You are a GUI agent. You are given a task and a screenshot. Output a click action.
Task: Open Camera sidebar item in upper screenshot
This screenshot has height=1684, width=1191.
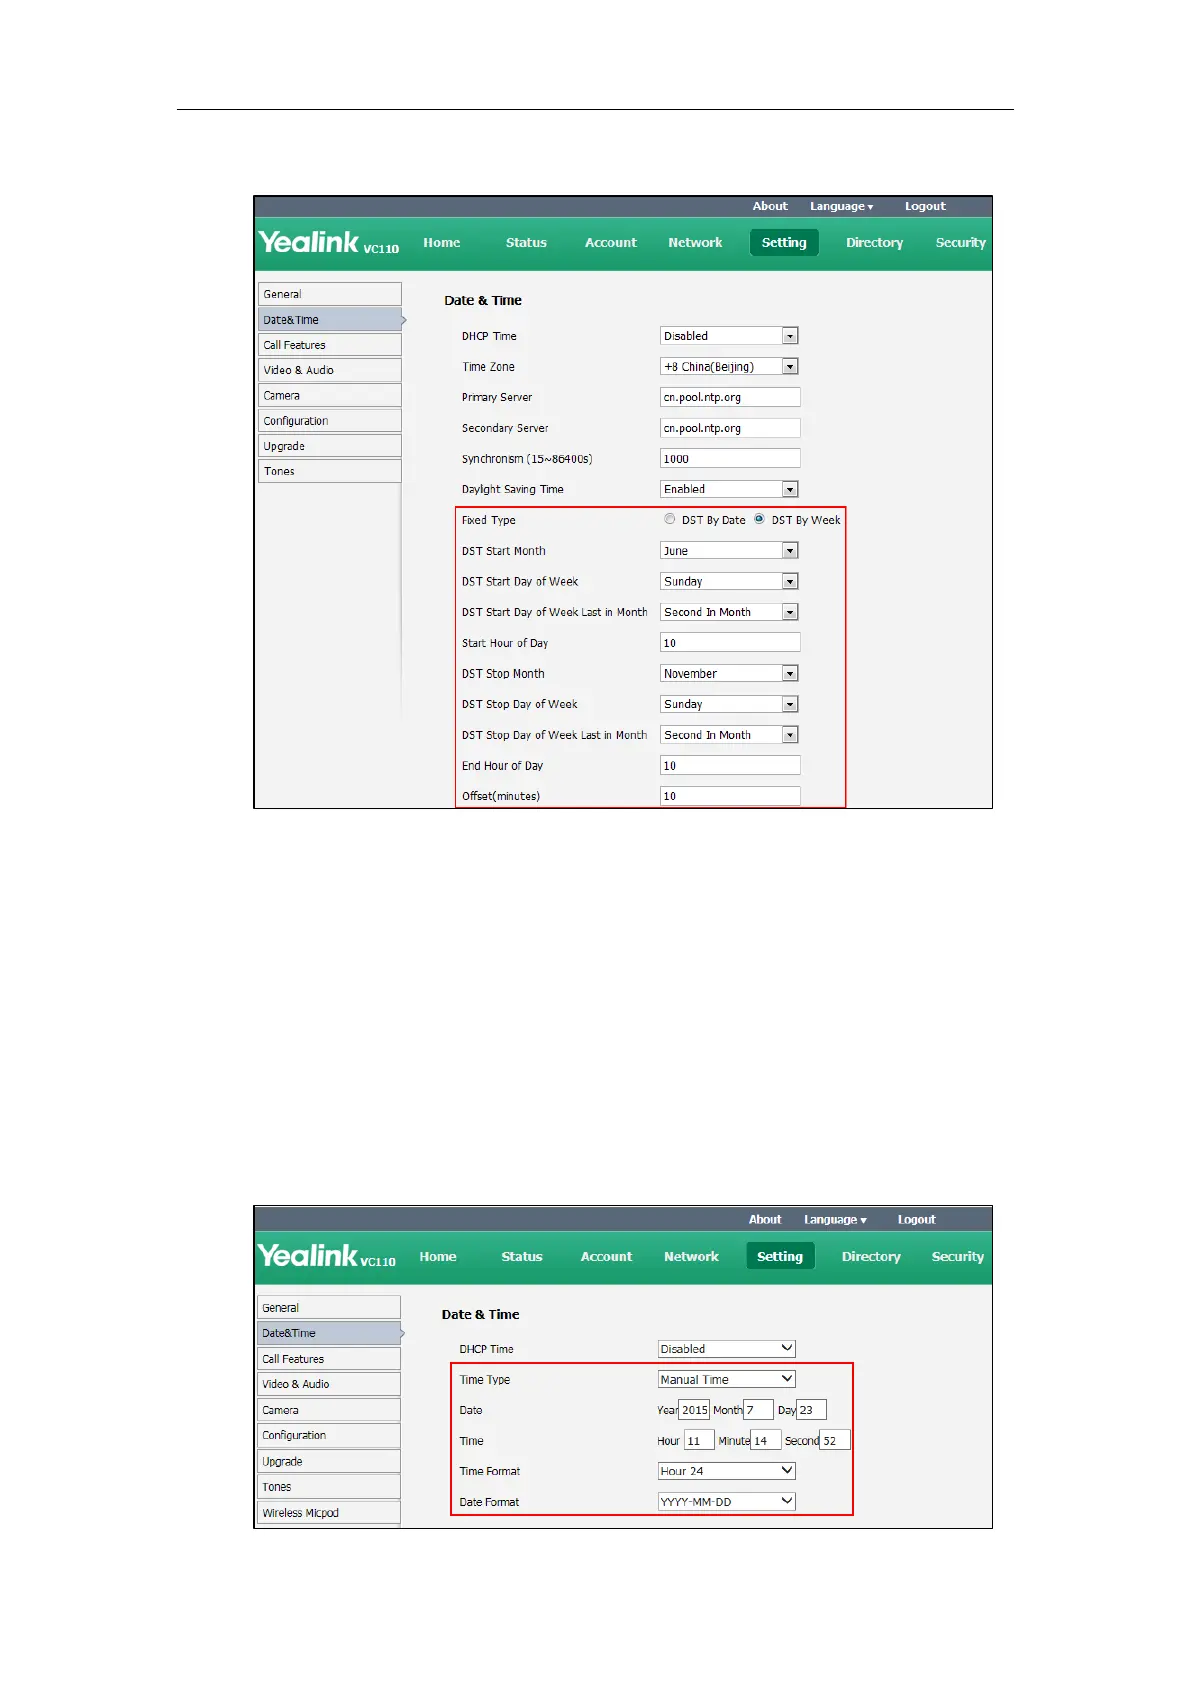pos(330,396)
